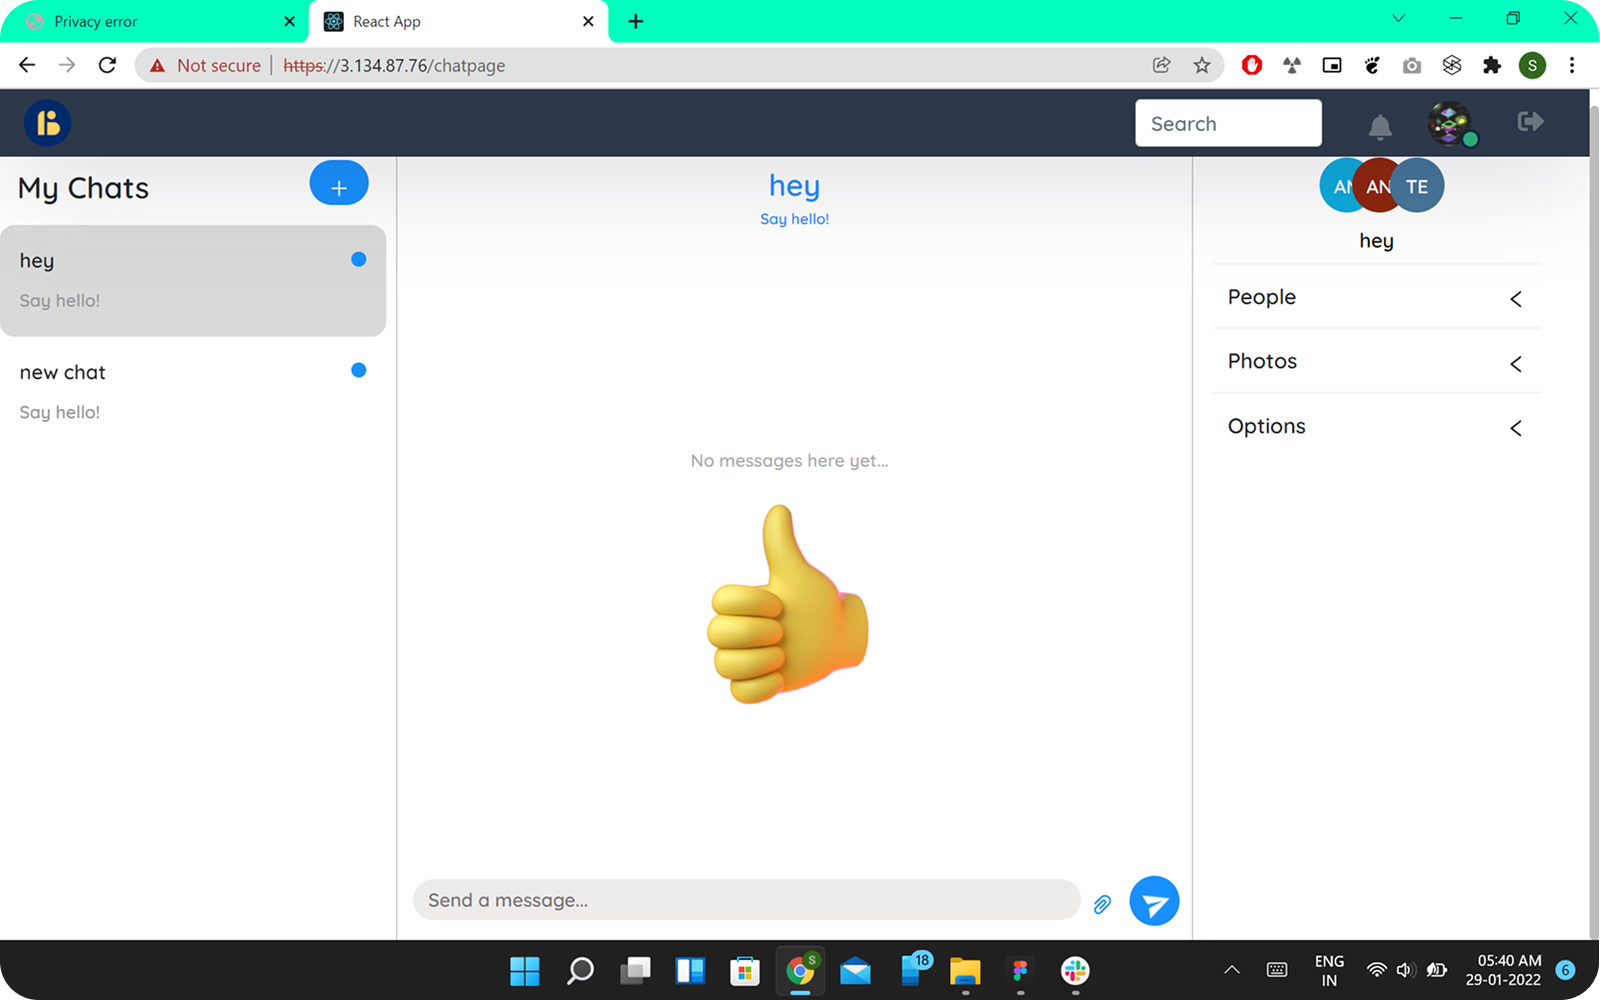Open browser extensions puzzle icon
This screenshot has width=1600, height=1000.
point(1492,65)
